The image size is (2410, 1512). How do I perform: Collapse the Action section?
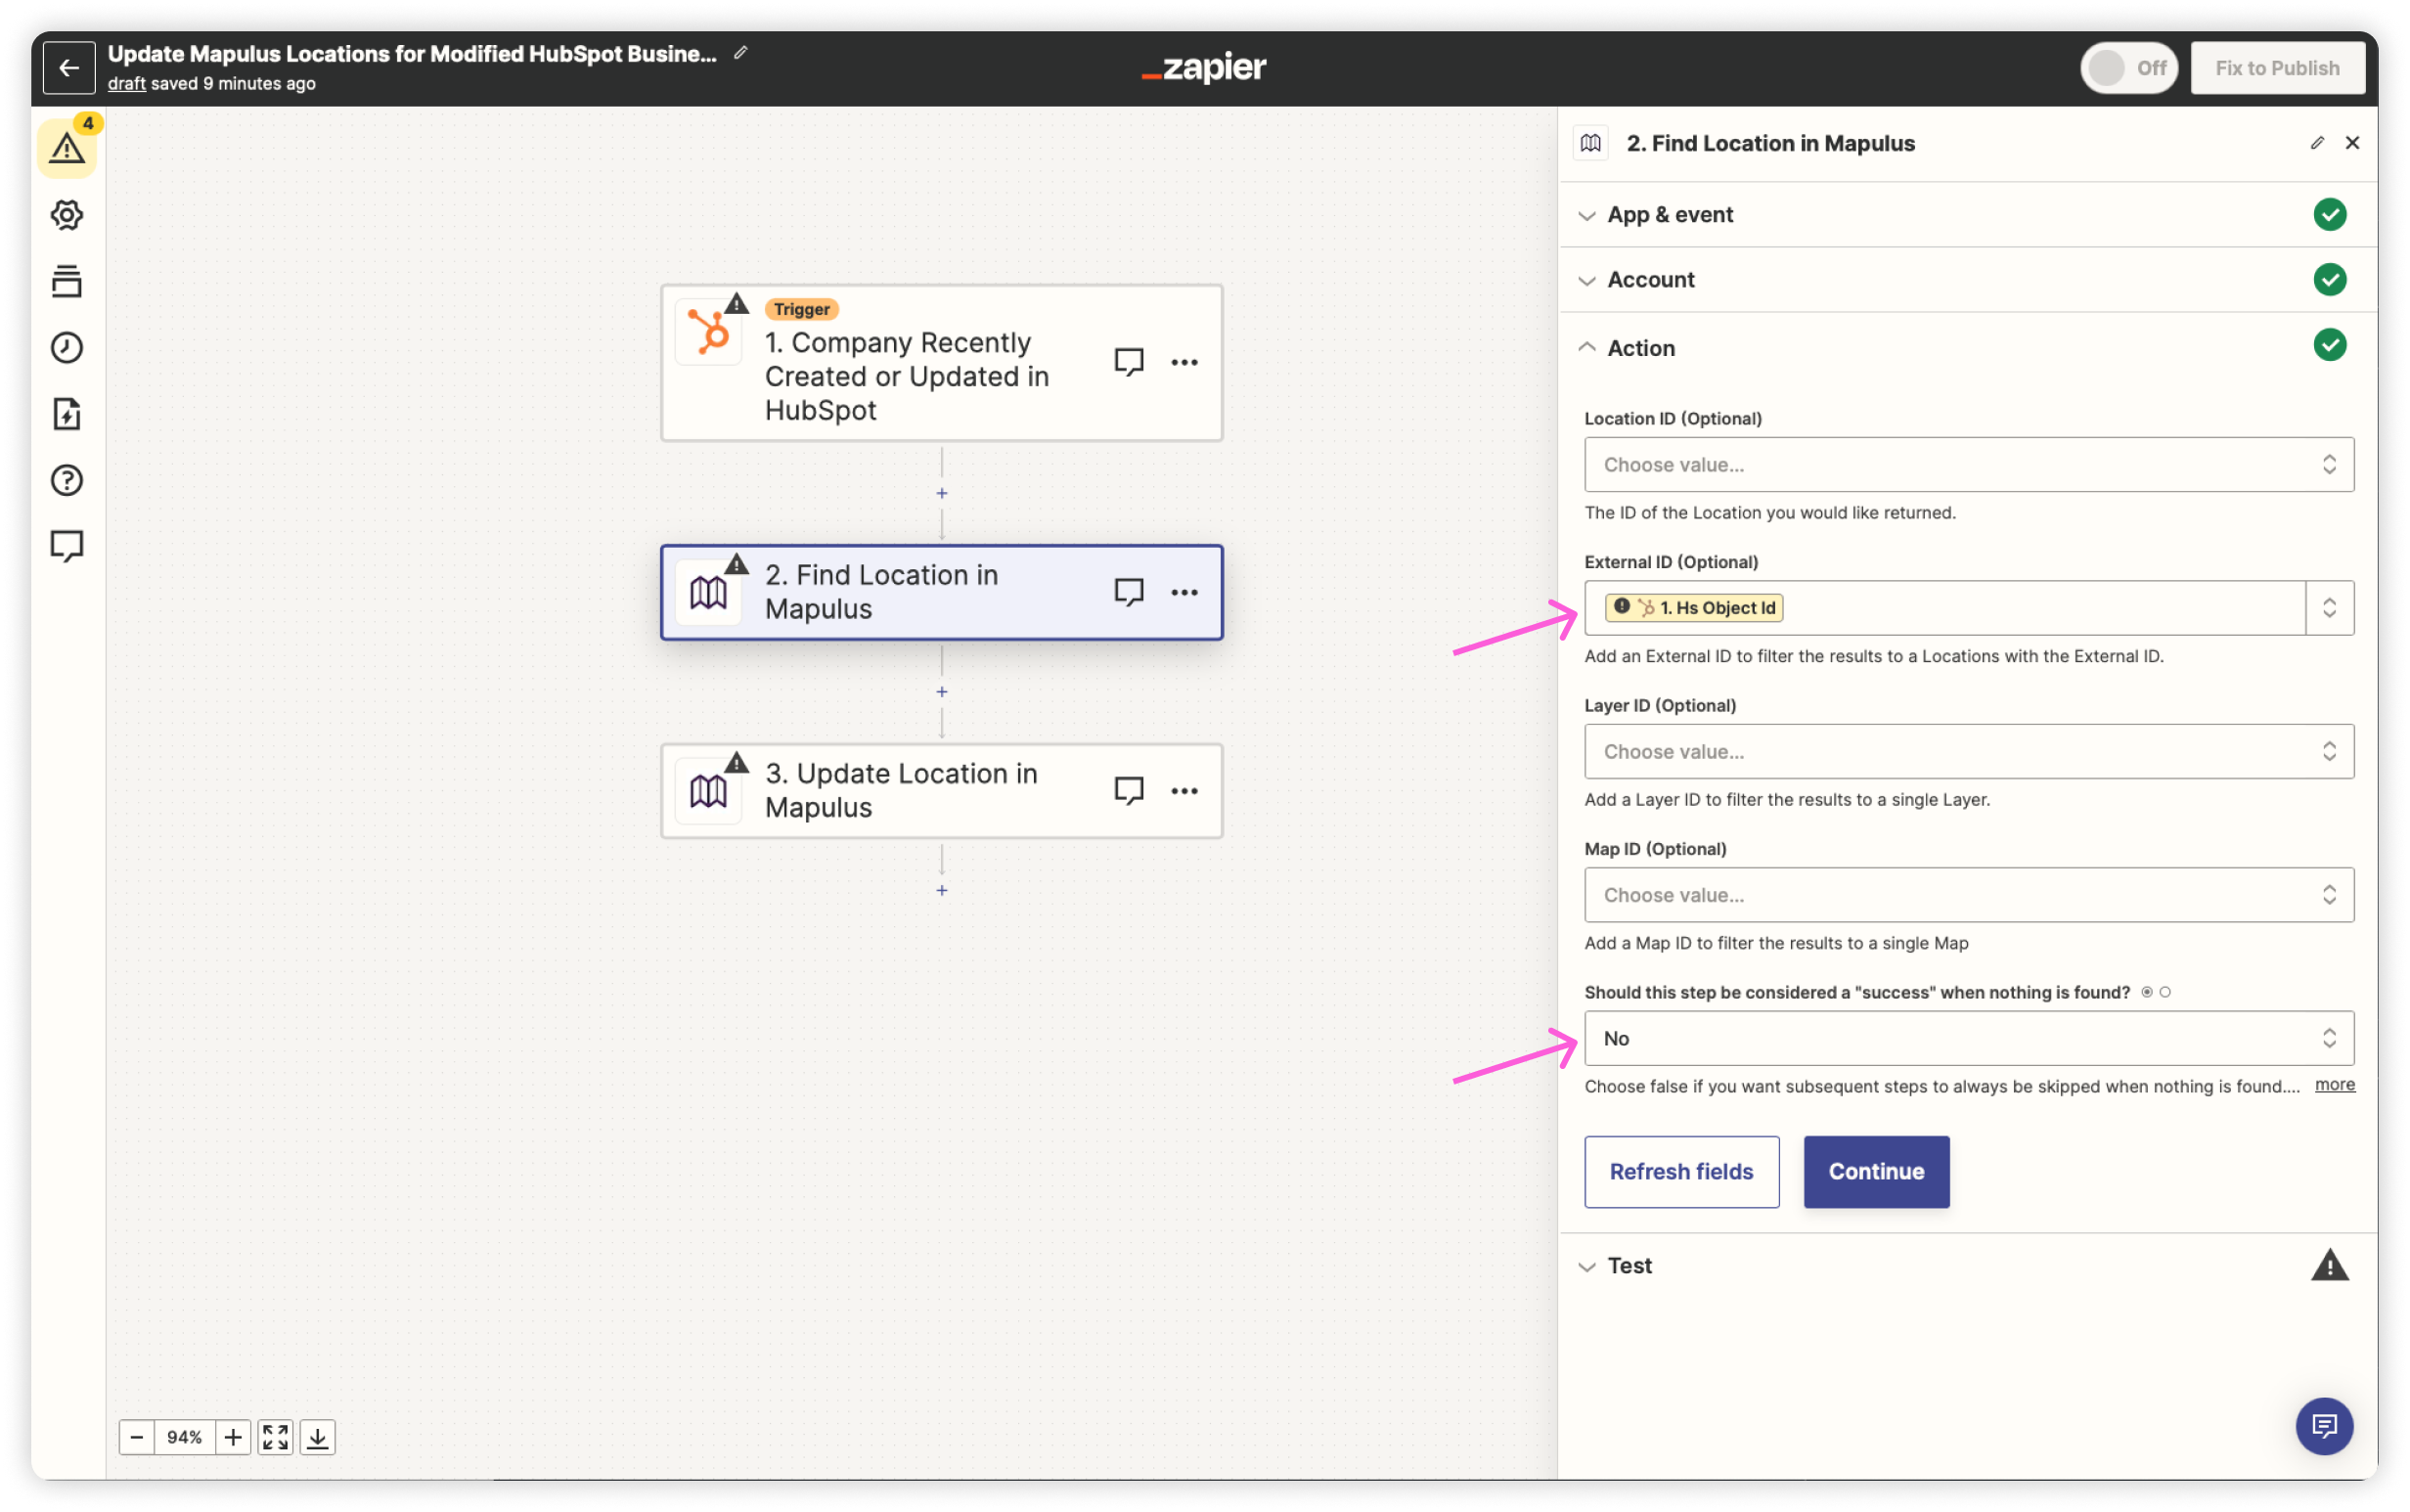pos(1968,347)
